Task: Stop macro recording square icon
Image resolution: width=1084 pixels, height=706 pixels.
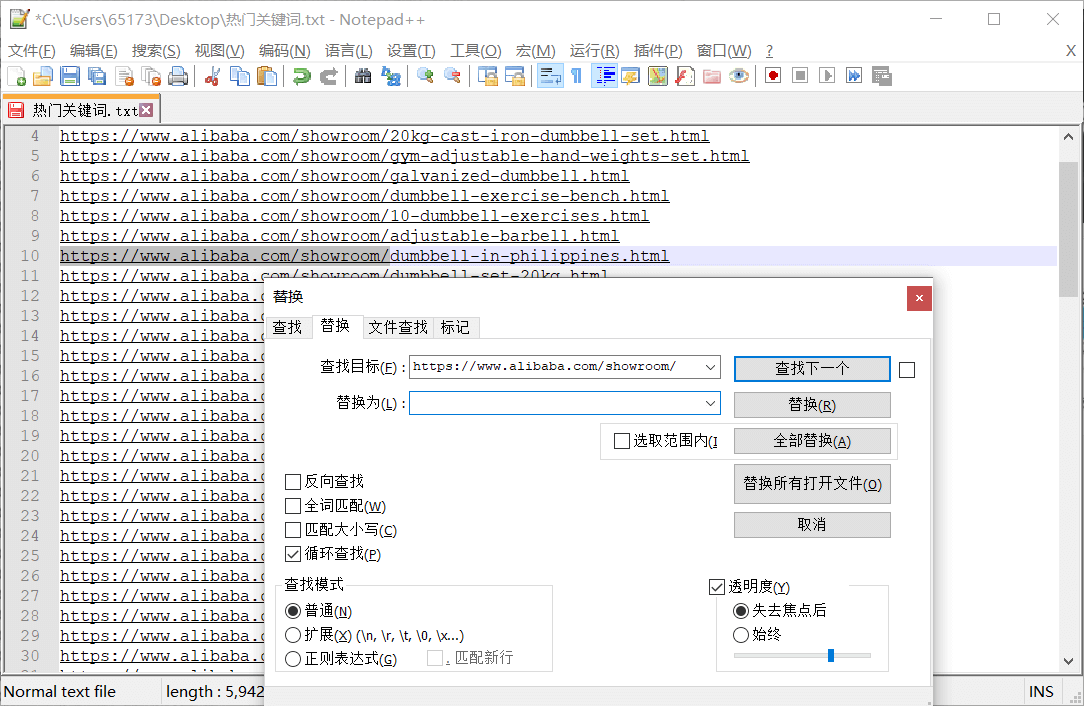Action: click(x=800, y=76)
